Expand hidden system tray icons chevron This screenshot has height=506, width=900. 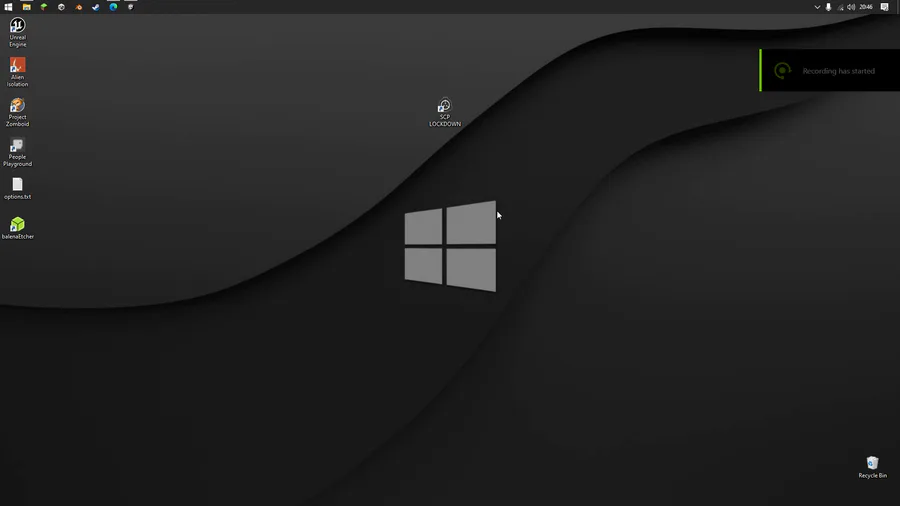coord(817,7)
